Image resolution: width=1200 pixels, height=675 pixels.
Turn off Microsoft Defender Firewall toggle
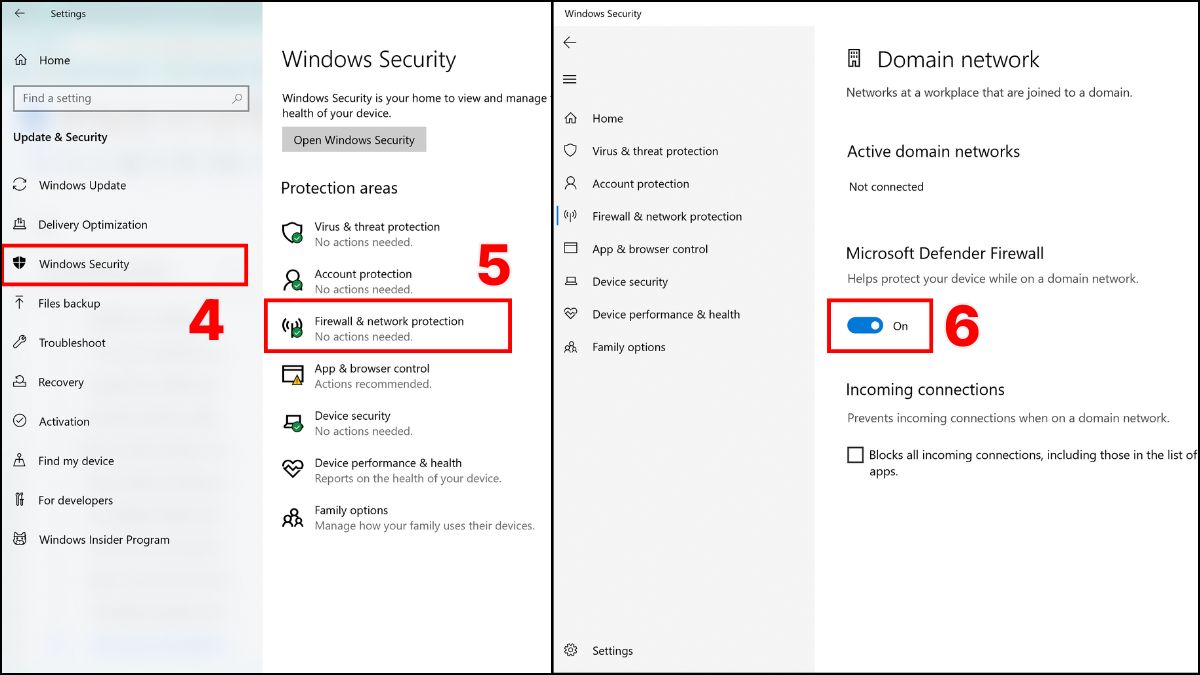pos(865,325)
